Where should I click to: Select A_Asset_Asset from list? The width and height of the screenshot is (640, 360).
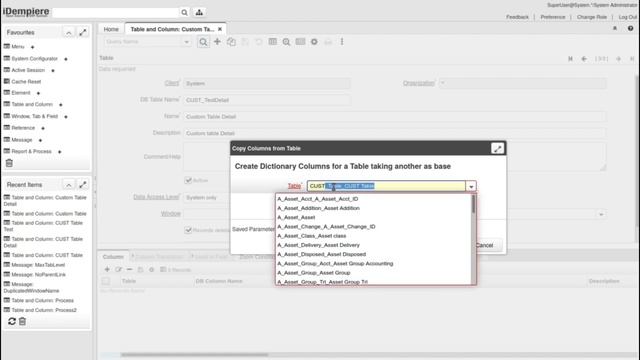coord(296,217)
